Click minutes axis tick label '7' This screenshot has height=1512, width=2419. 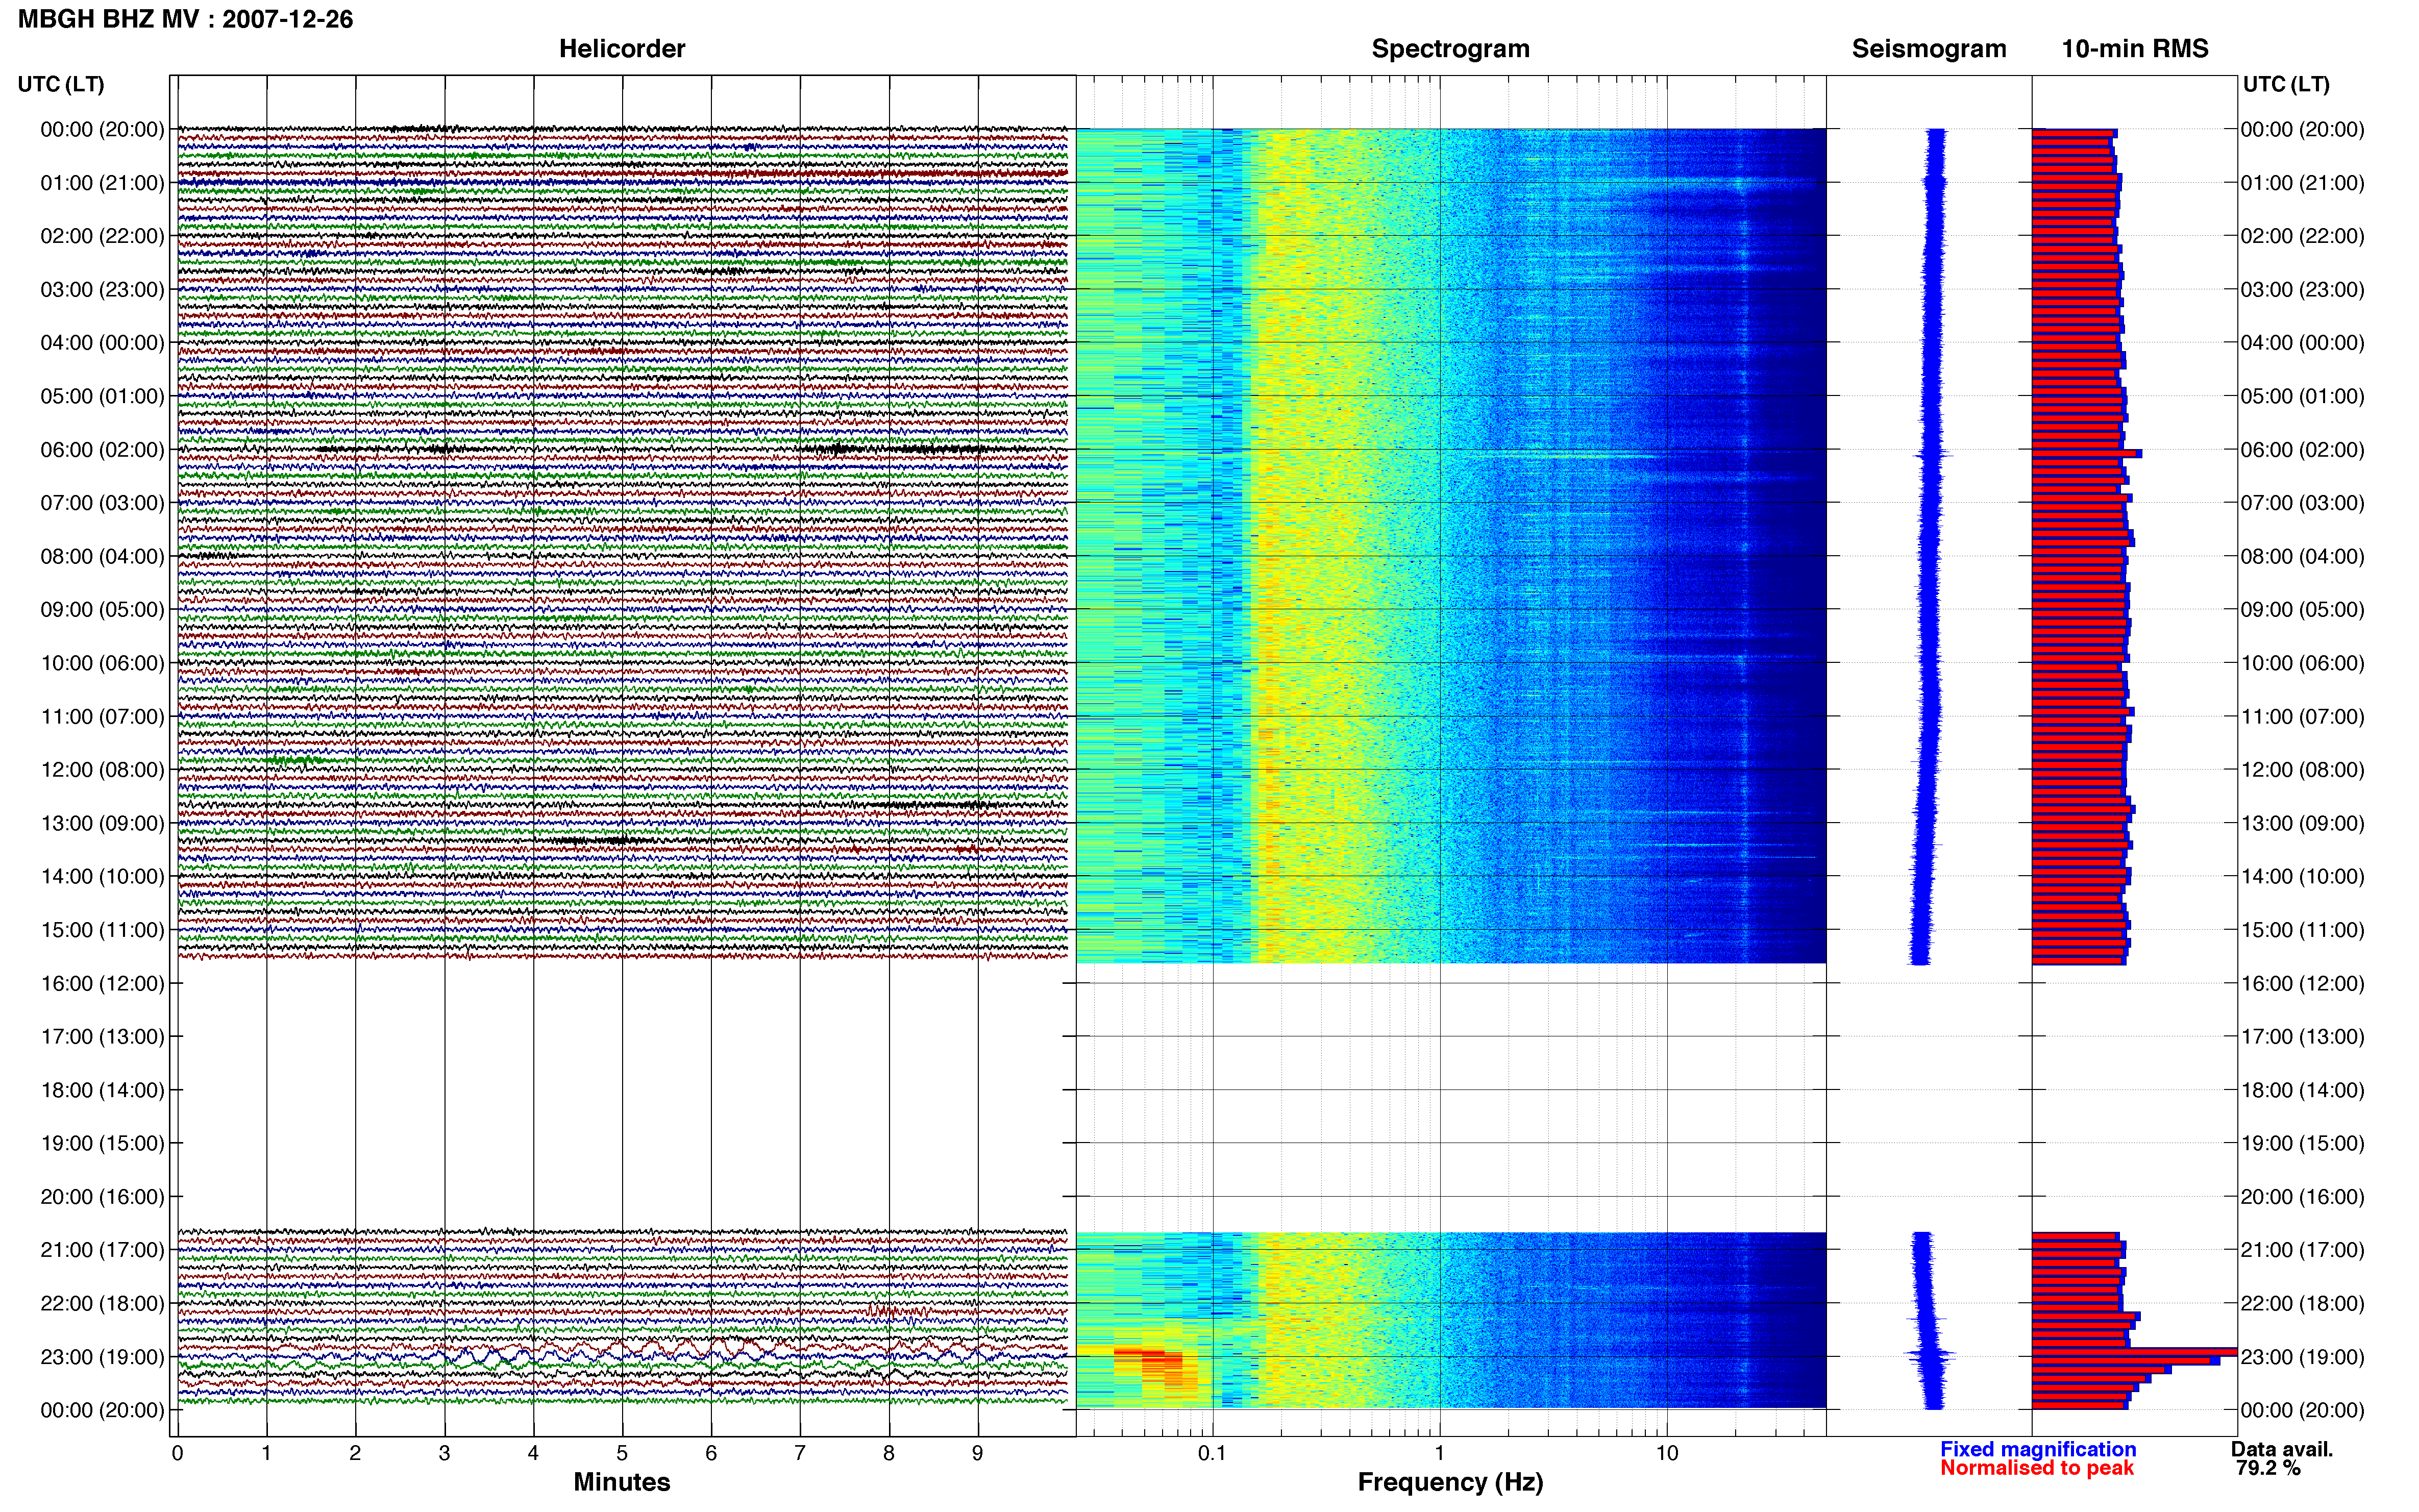pos(800,1454)
